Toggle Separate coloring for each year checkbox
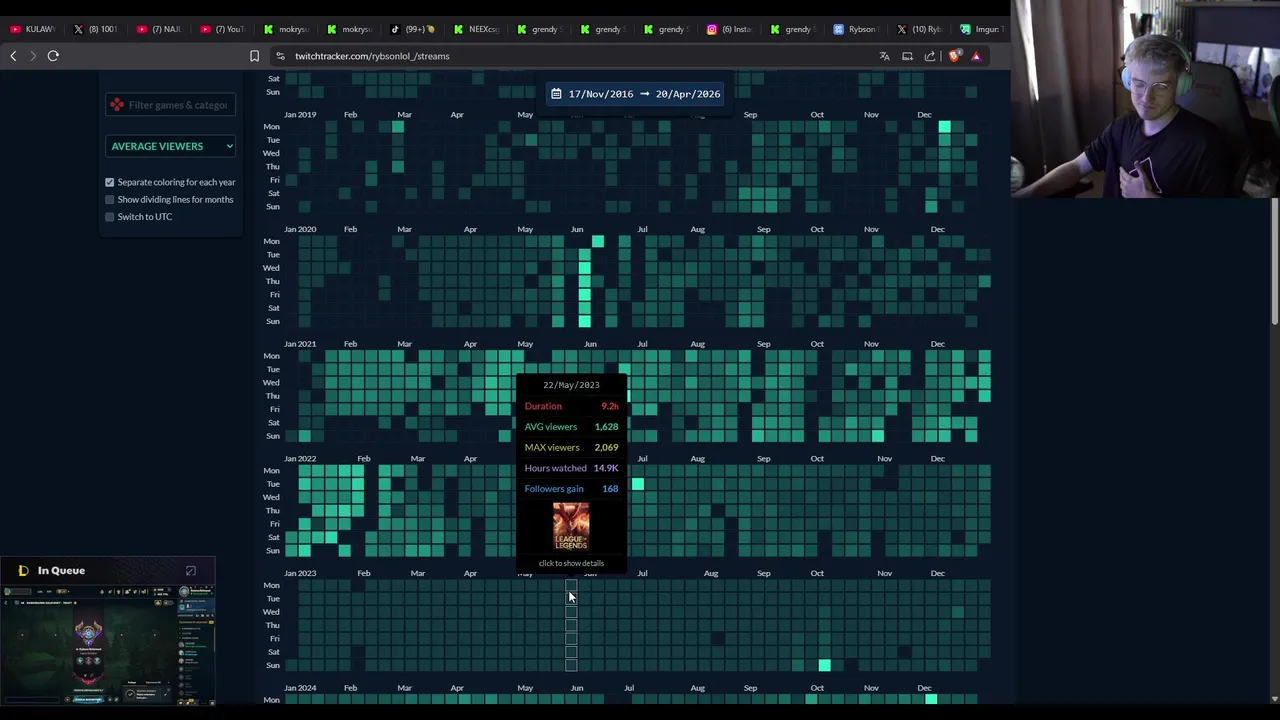The image size is (1280, 720). pyautogui.click(x=110, y=182)
